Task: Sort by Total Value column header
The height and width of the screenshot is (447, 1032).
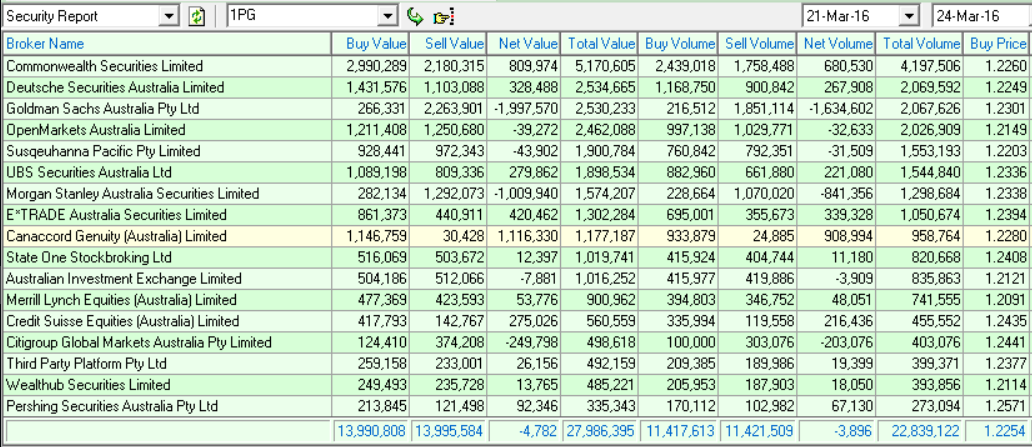Action: 599,44
